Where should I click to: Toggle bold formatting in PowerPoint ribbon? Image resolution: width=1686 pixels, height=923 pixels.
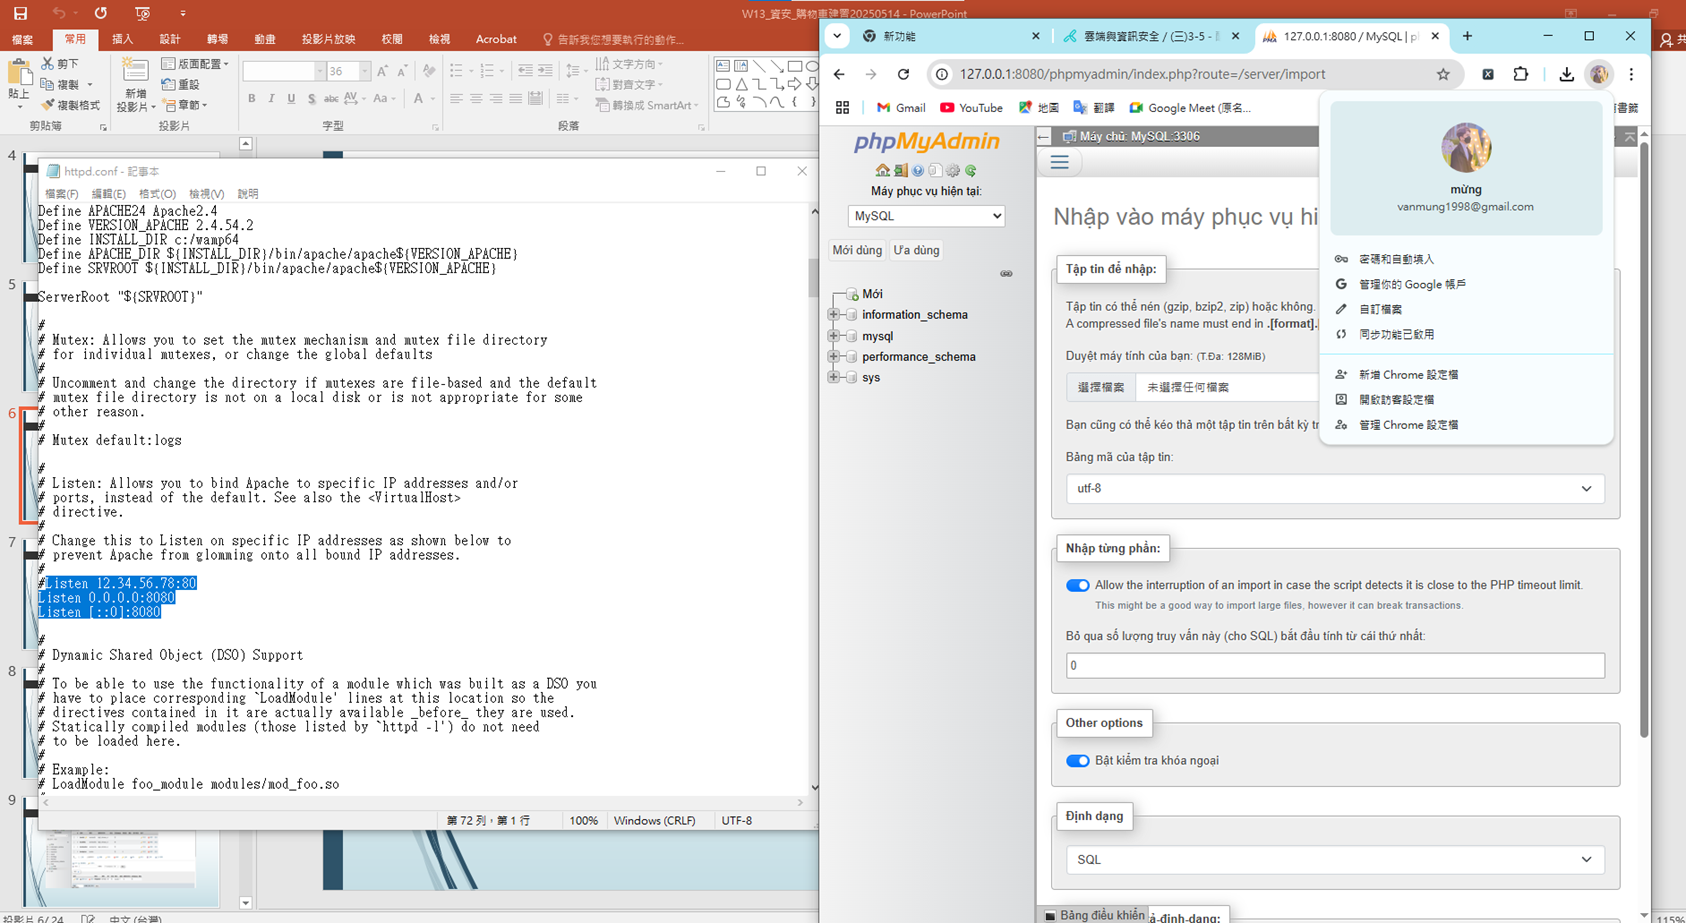tap(252, 99)
